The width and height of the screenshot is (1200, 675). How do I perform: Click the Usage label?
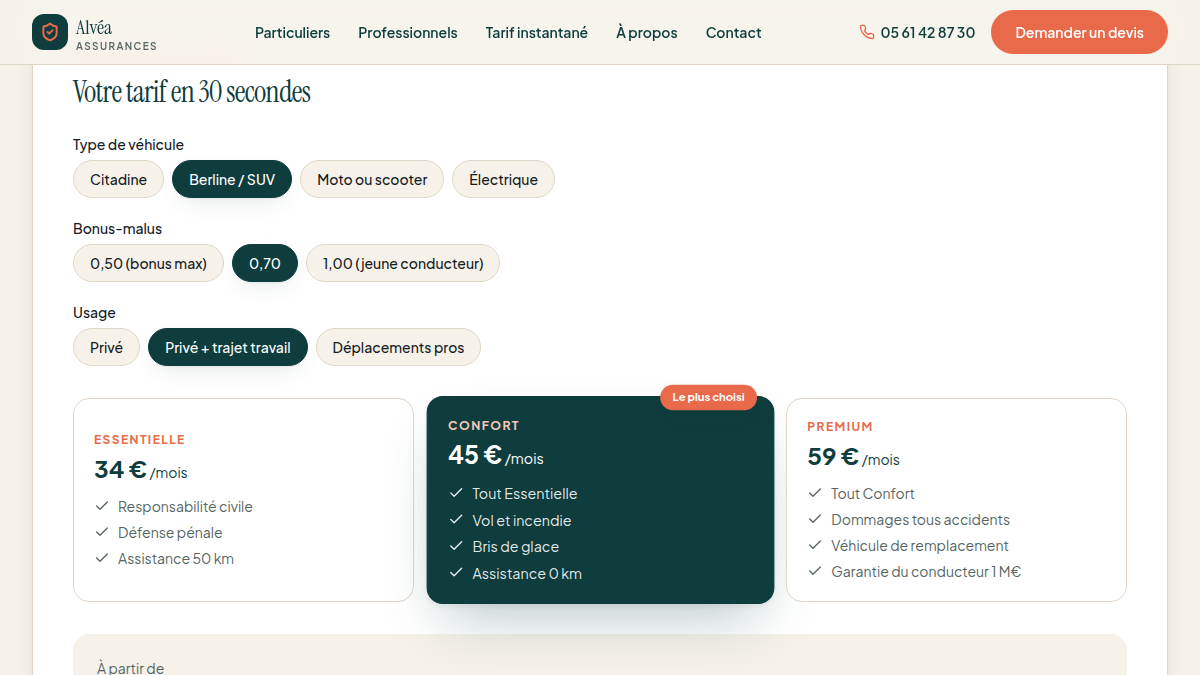pos(94,313)
